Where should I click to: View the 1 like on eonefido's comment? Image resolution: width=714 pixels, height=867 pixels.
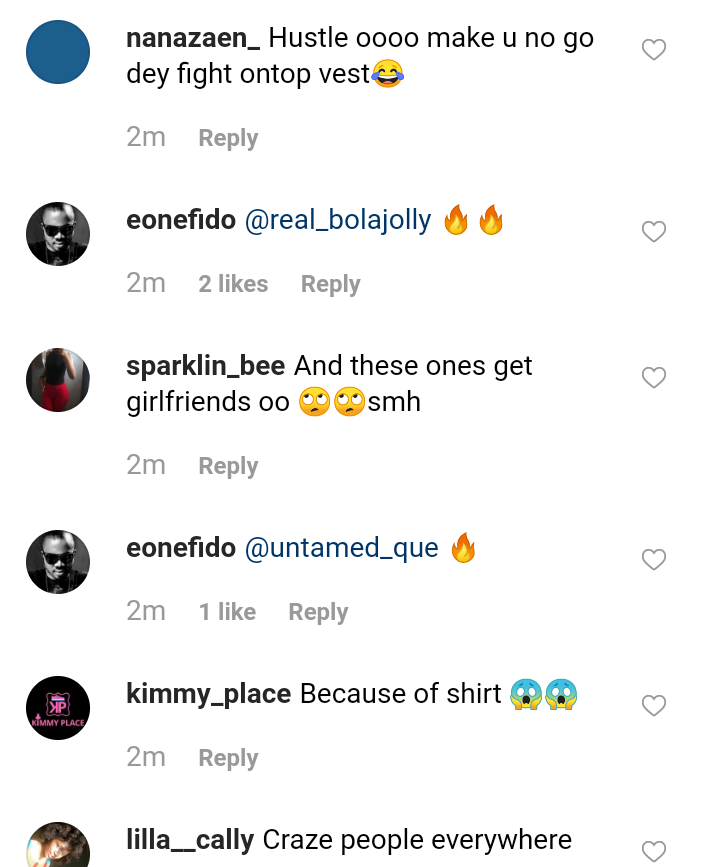[x=227, y=612]
